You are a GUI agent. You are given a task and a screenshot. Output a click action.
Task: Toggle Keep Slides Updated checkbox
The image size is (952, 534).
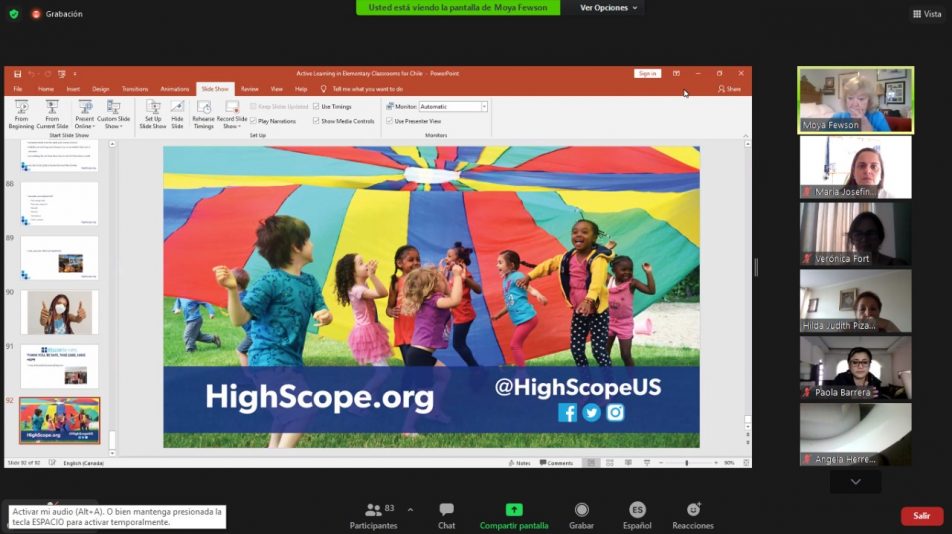(253, 106)
